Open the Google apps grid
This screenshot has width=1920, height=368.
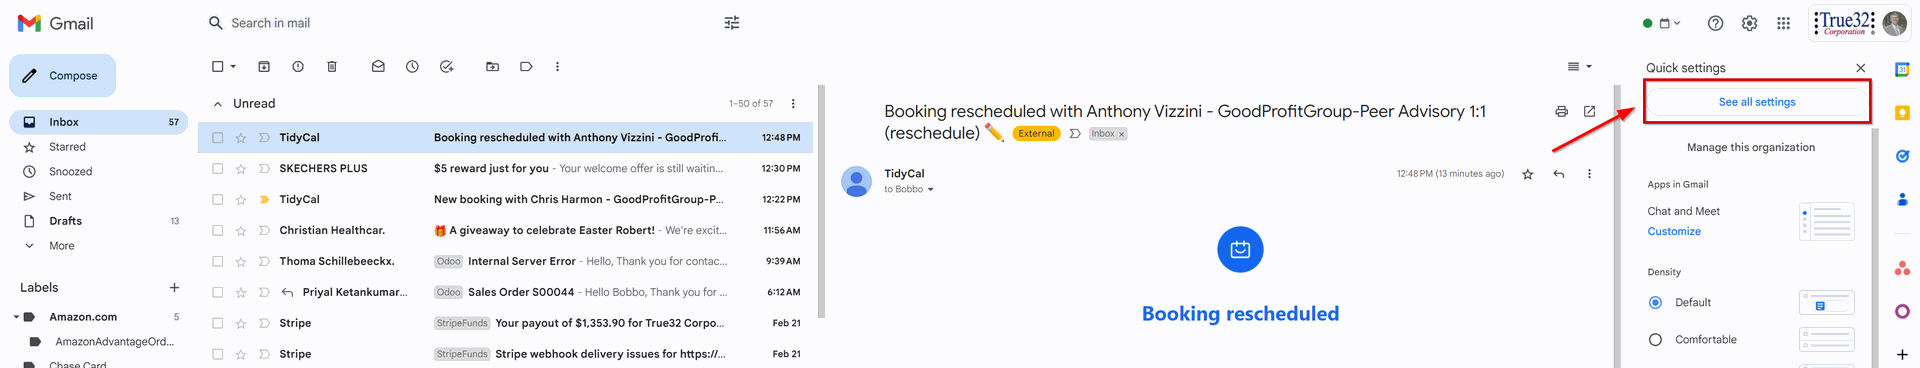click(1783, 23)
